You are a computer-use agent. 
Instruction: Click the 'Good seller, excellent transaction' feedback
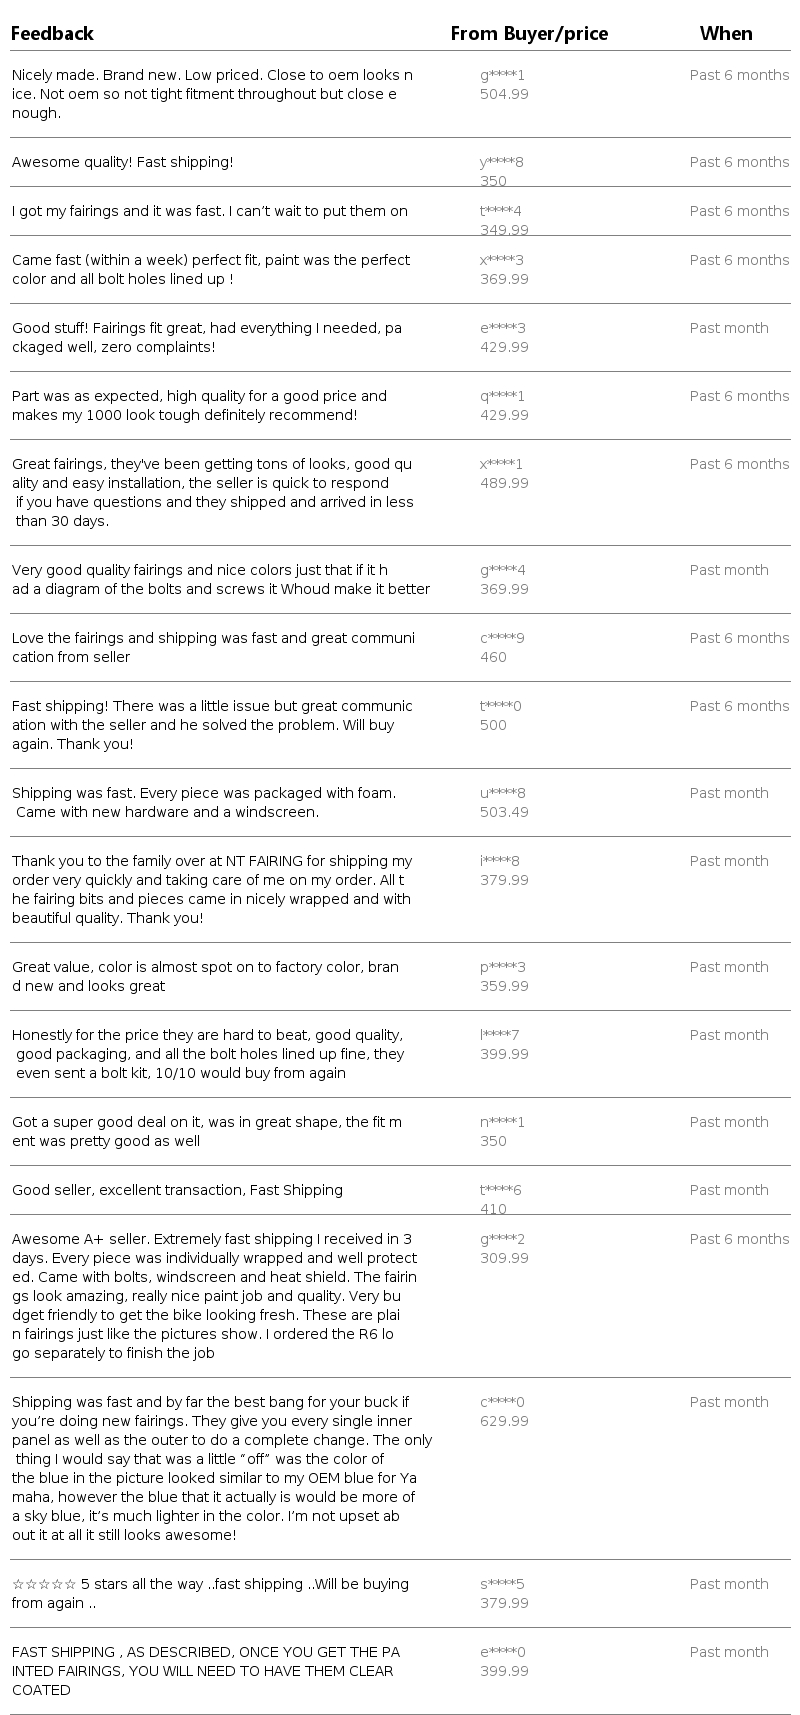pos(177,1190)
